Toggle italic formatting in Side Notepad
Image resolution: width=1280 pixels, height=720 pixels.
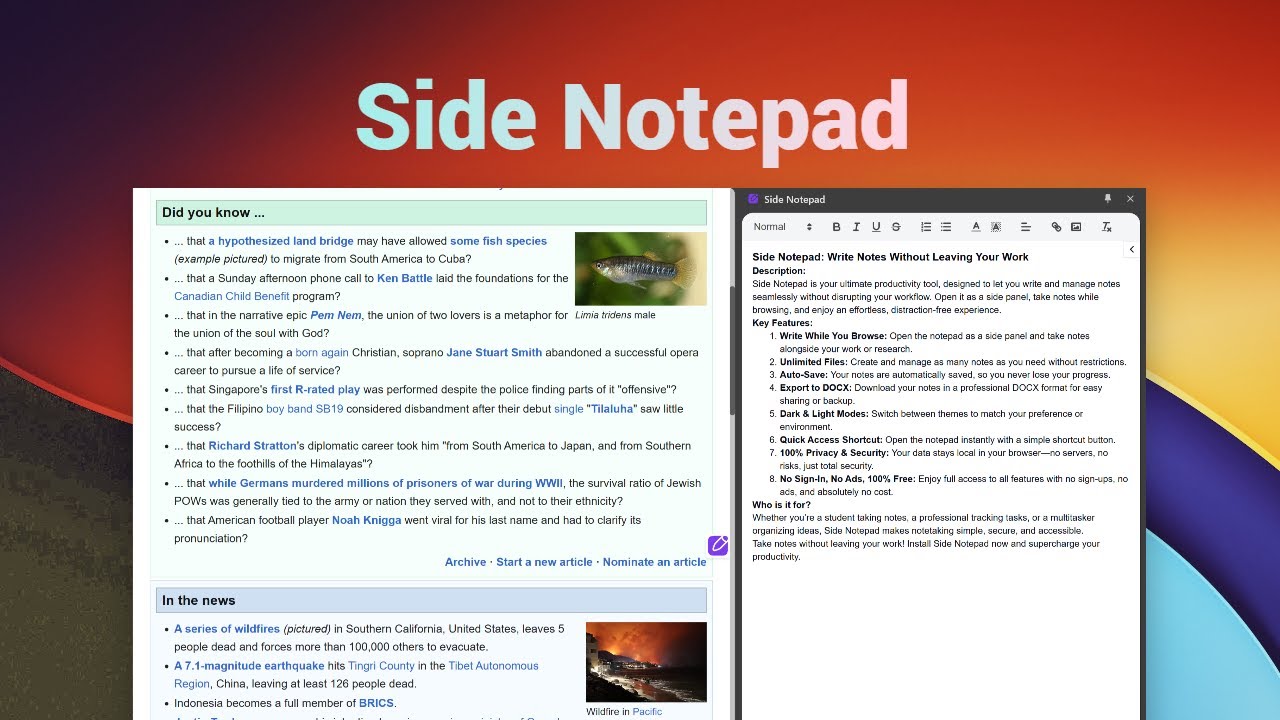pos(856,227)
